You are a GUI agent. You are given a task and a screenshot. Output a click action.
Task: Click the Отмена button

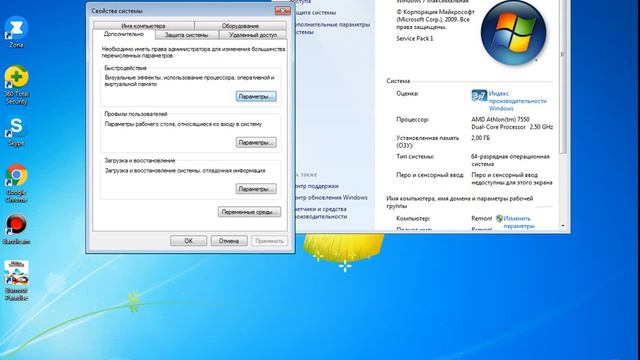(229, 241)
